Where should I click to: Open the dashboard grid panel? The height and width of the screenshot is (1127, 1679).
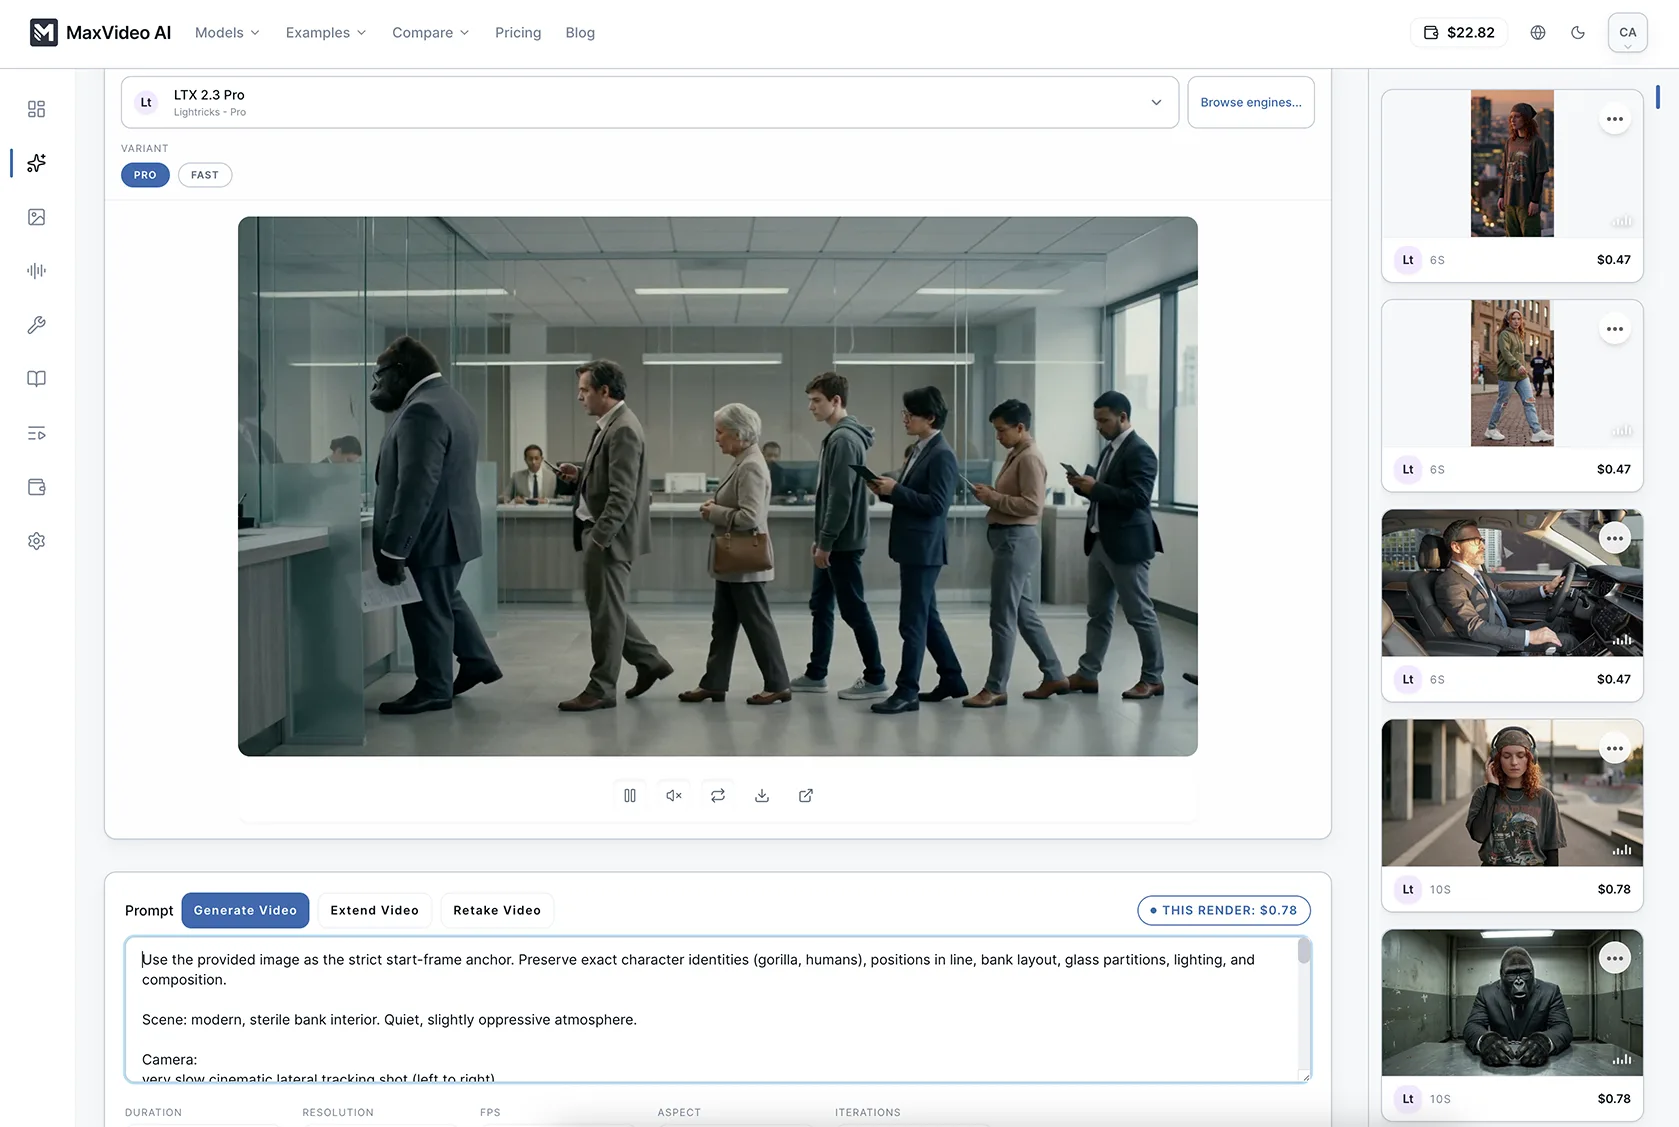36,109
